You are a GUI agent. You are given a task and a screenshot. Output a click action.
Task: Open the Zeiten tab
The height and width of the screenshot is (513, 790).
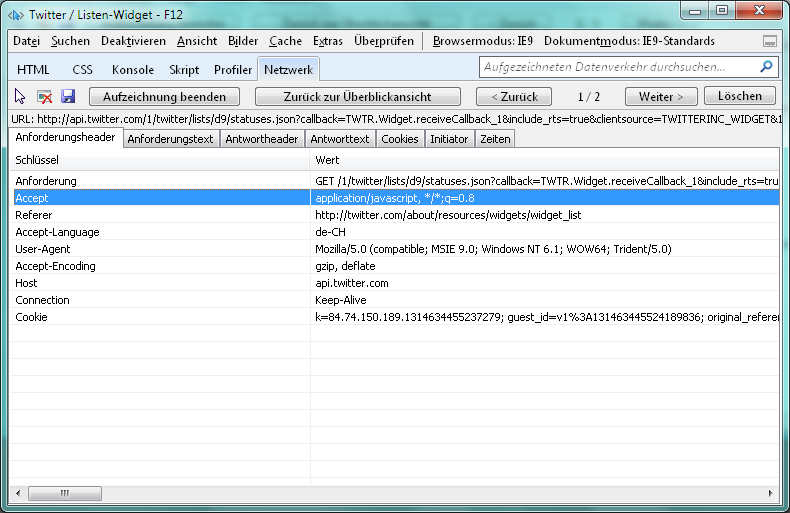[495, 139]
